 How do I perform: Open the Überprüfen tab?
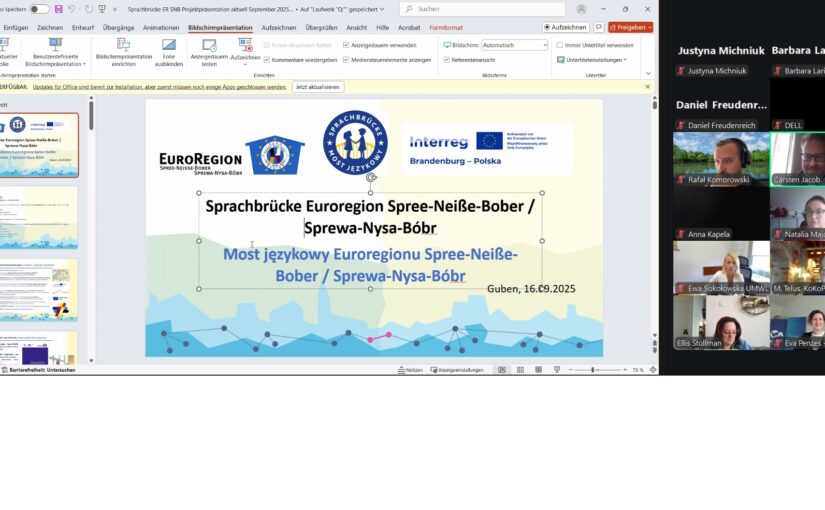(x=321, y=27)
